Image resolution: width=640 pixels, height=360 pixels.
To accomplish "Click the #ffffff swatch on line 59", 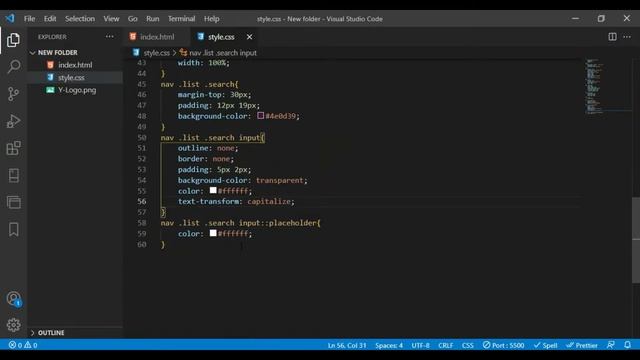I will point(213,233).
